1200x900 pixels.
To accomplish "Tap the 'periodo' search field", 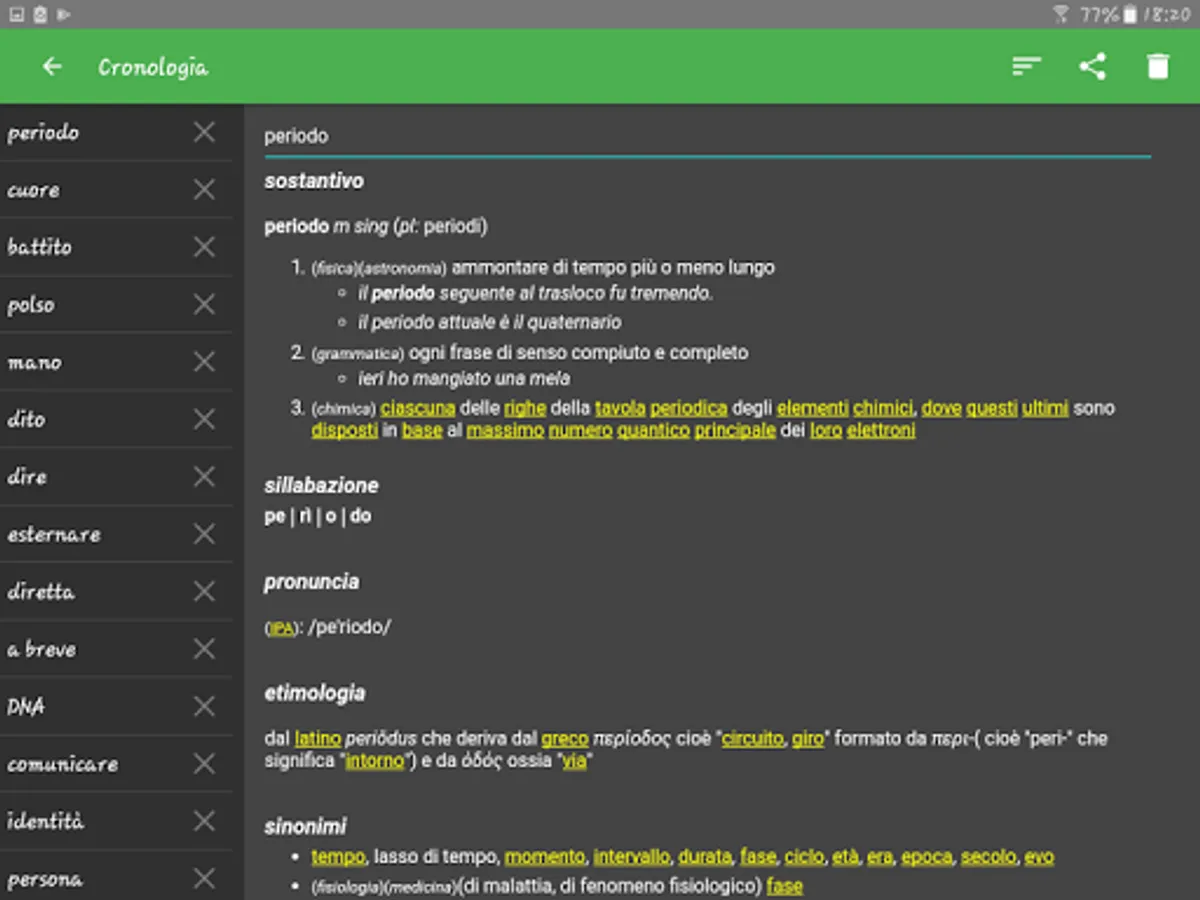I will 707,136.
